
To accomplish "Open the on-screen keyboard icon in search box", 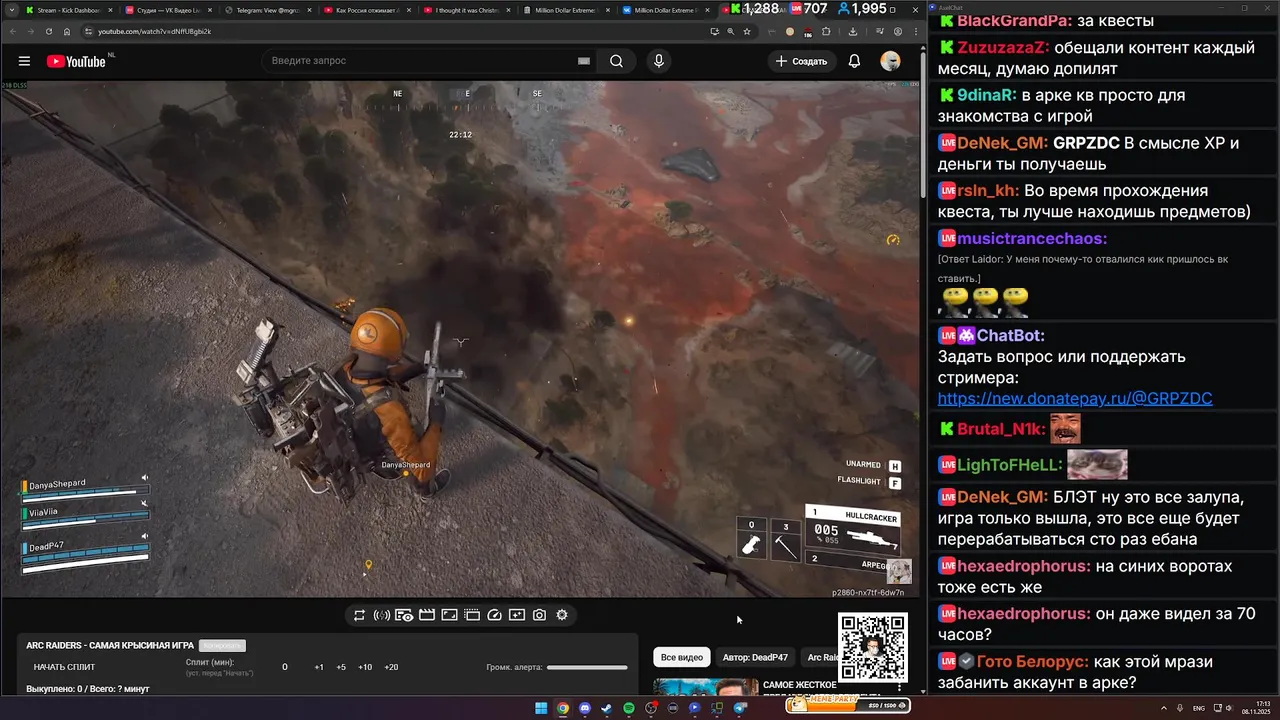I will [x=584, y=61].
